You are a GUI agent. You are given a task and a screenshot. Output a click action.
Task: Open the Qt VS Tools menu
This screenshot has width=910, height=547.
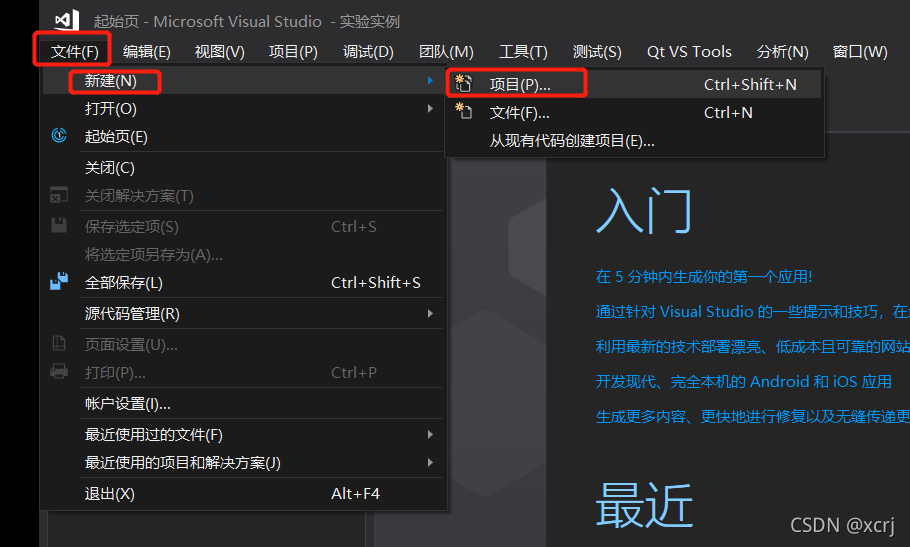coord(689,52)
